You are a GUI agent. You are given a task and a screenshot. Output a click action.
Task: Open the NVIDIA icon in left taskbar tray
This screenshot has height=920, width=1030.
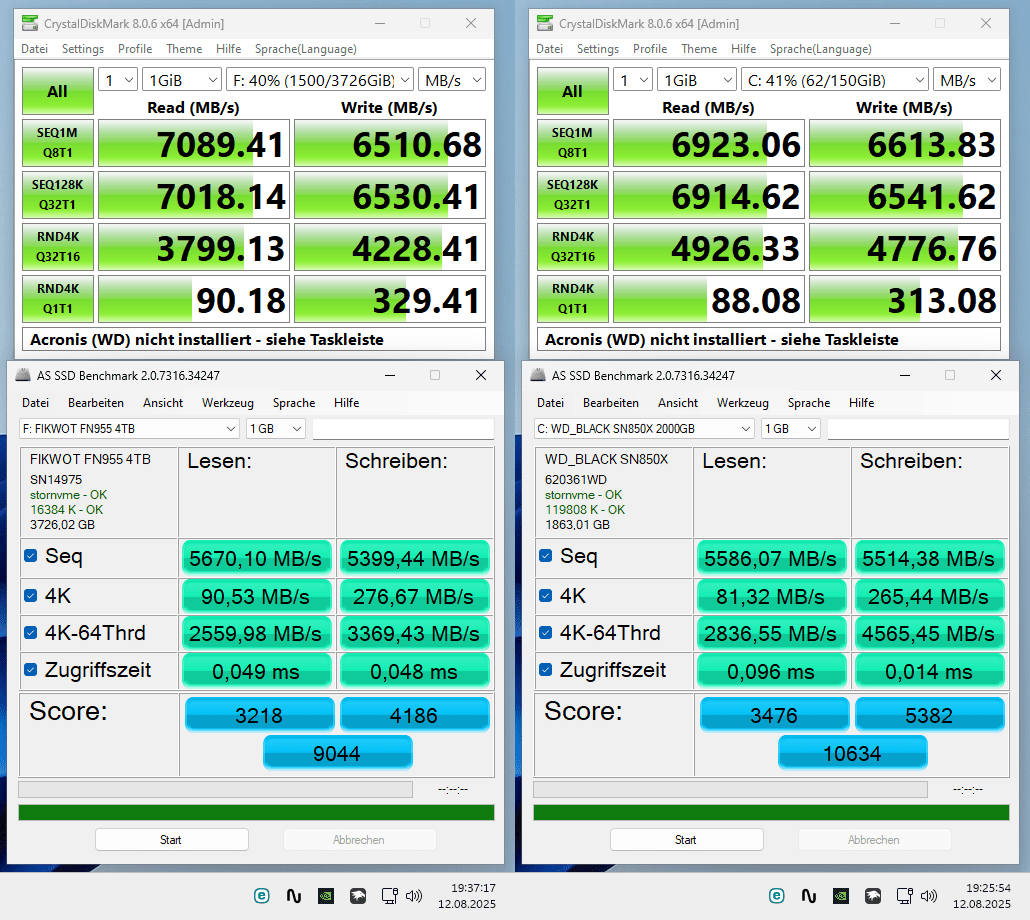tap(326, 896)
